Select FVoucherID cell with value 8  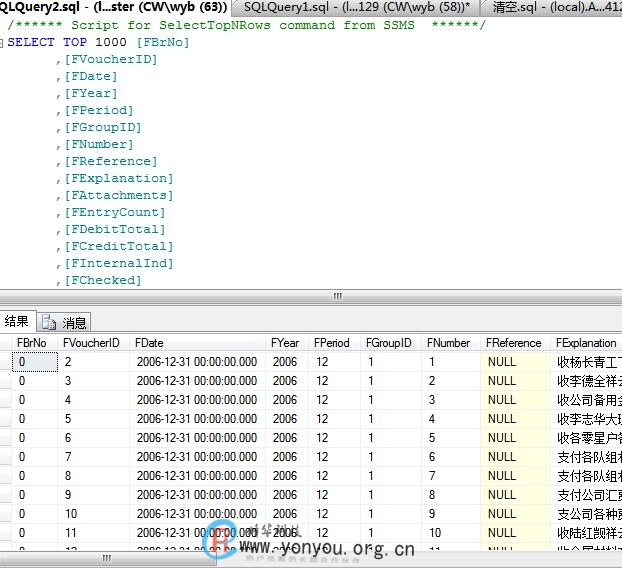coord(94,476)
